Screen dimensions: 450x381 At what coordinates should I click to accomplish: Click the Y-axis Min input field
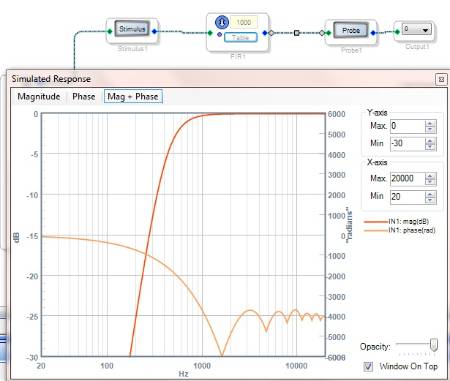tap(407, 144)
